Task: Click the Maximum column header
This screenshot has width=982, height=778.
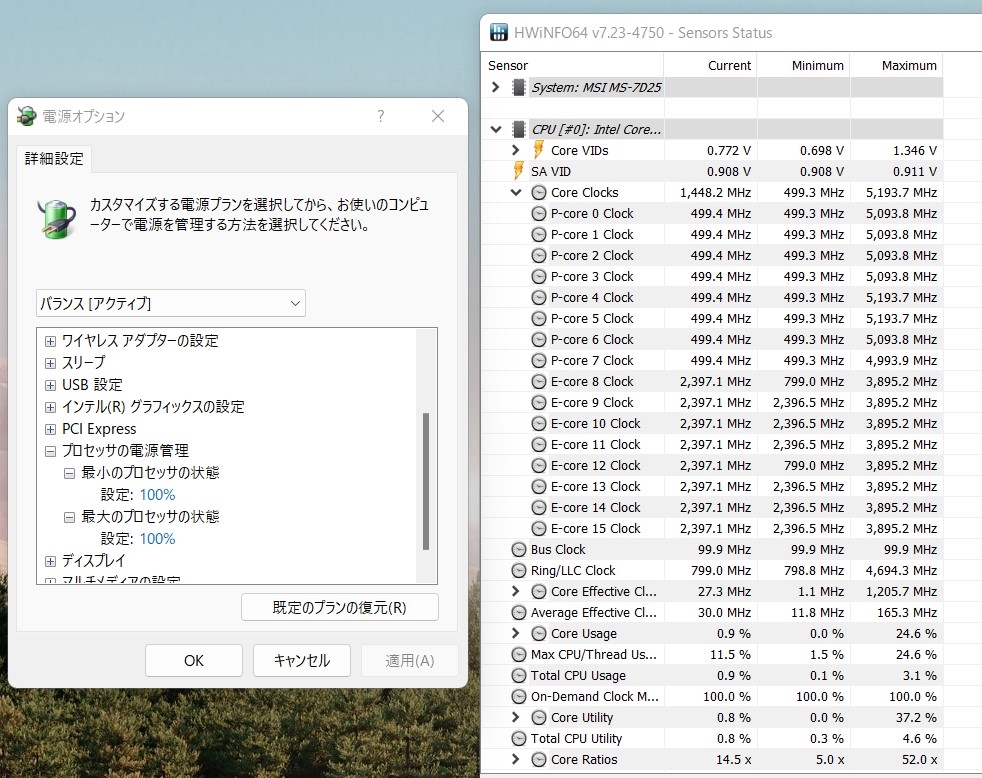Action: 896,65
